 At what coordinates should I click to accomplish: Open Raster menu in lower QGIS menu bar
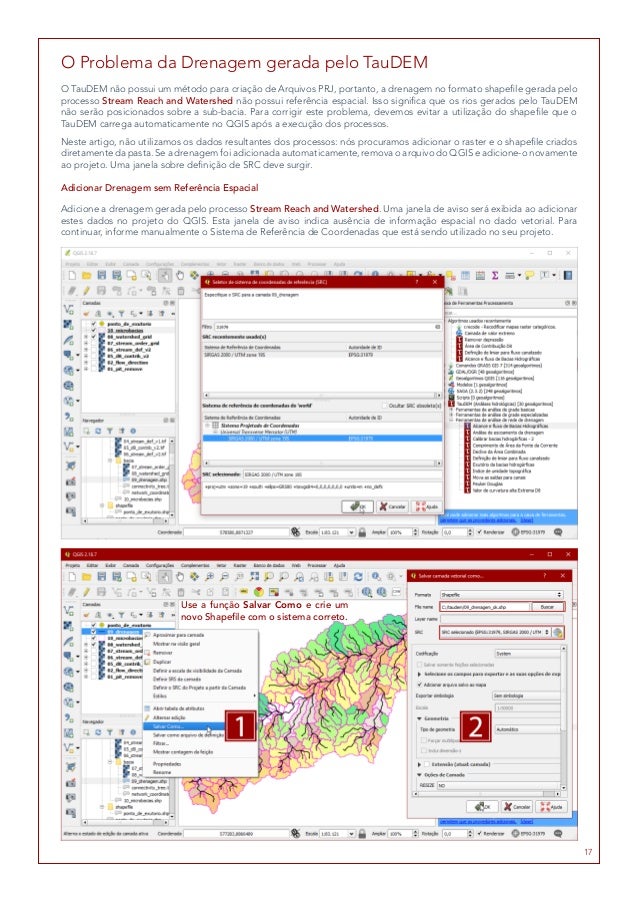pyautogui.click(x=240, y=566)
